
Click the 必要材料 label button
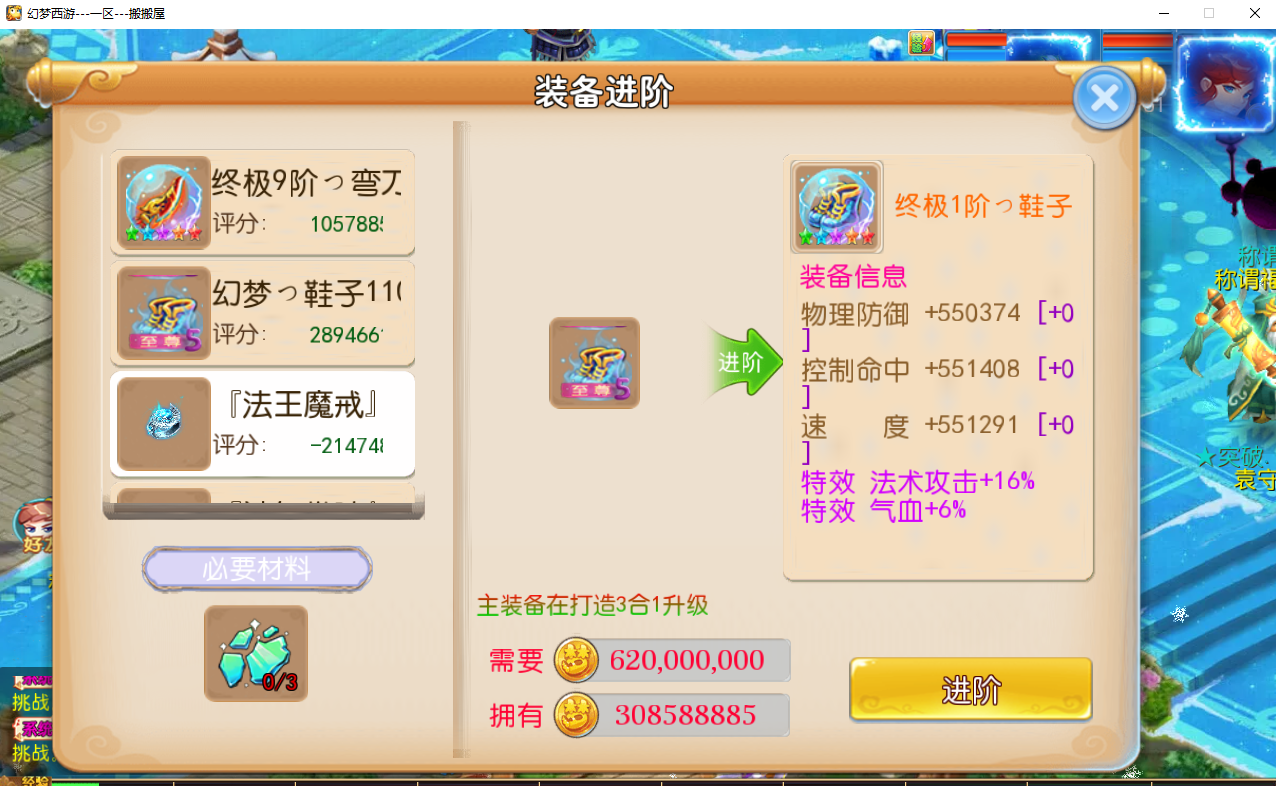point(257,569)
